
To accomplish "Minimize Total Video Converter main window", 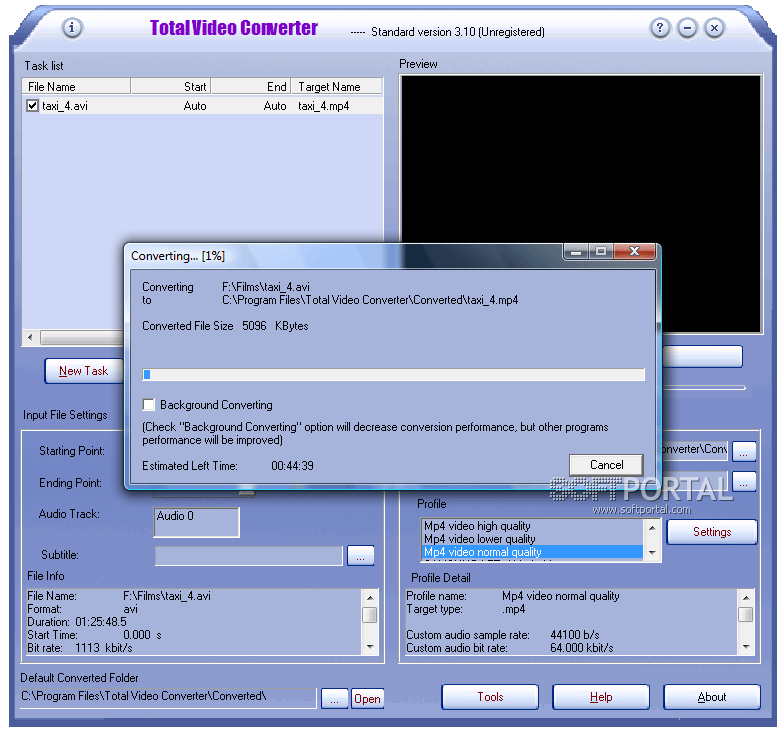I will (x=688, y=28).
